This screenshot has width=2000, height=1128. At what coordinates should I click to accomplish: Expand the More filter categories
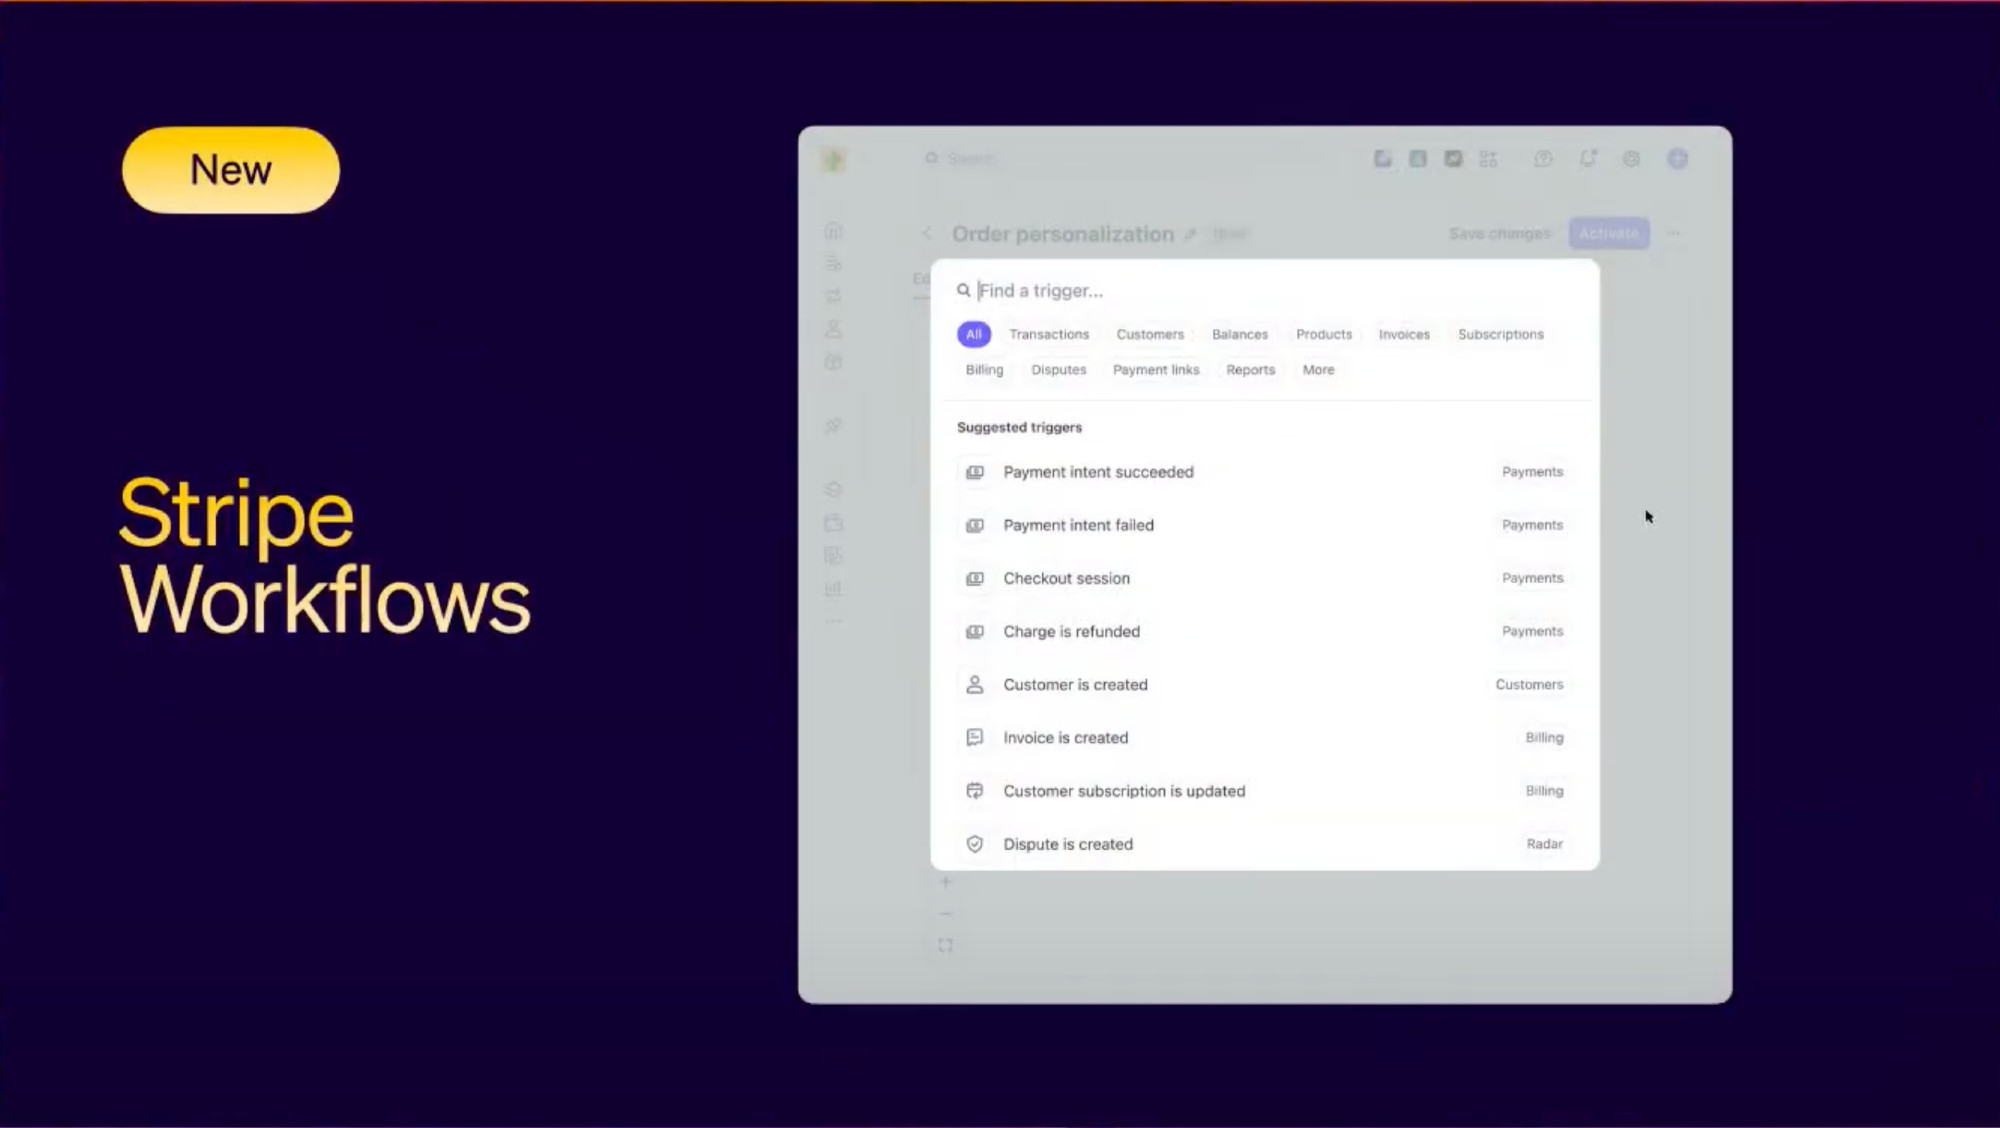coord(1318,370)
